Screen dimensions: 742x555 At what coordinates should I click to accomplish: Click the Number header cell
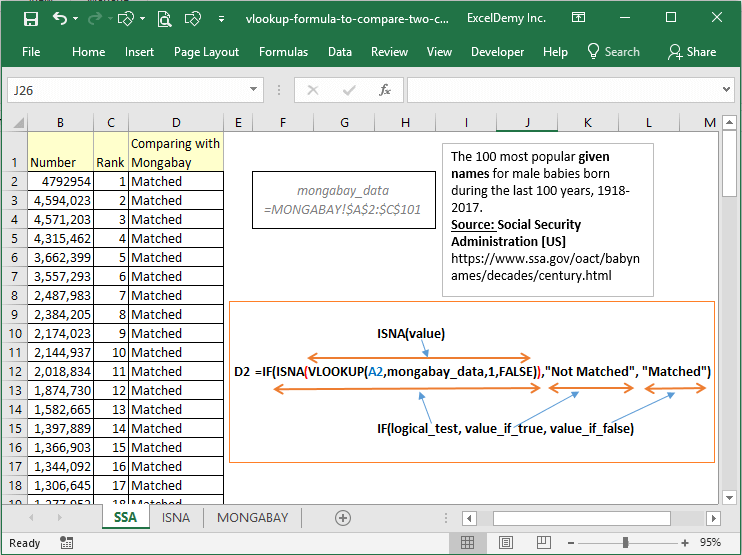coord(61,152)
